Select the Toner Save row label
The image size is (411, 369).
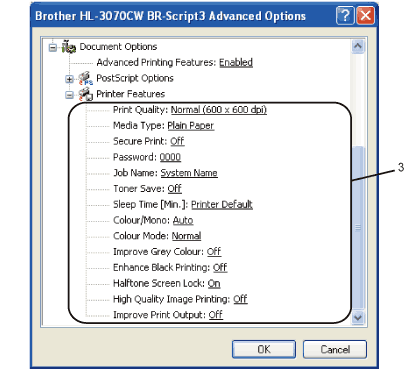[x=139, y=189]
